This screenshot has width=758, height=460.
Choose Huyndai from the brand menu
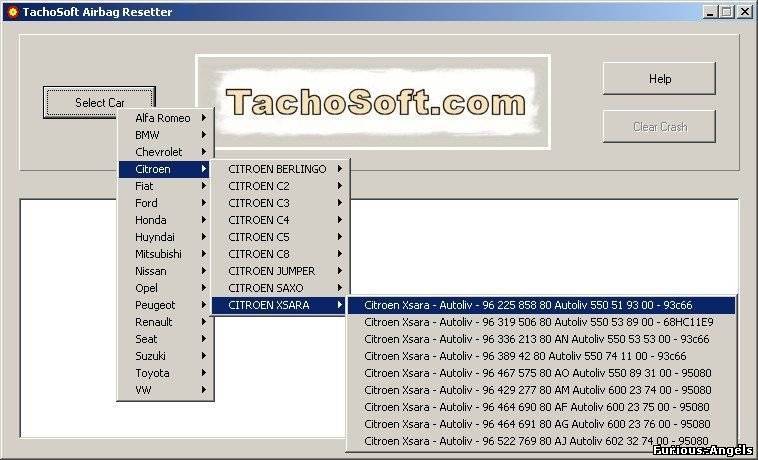coord(164,237)
